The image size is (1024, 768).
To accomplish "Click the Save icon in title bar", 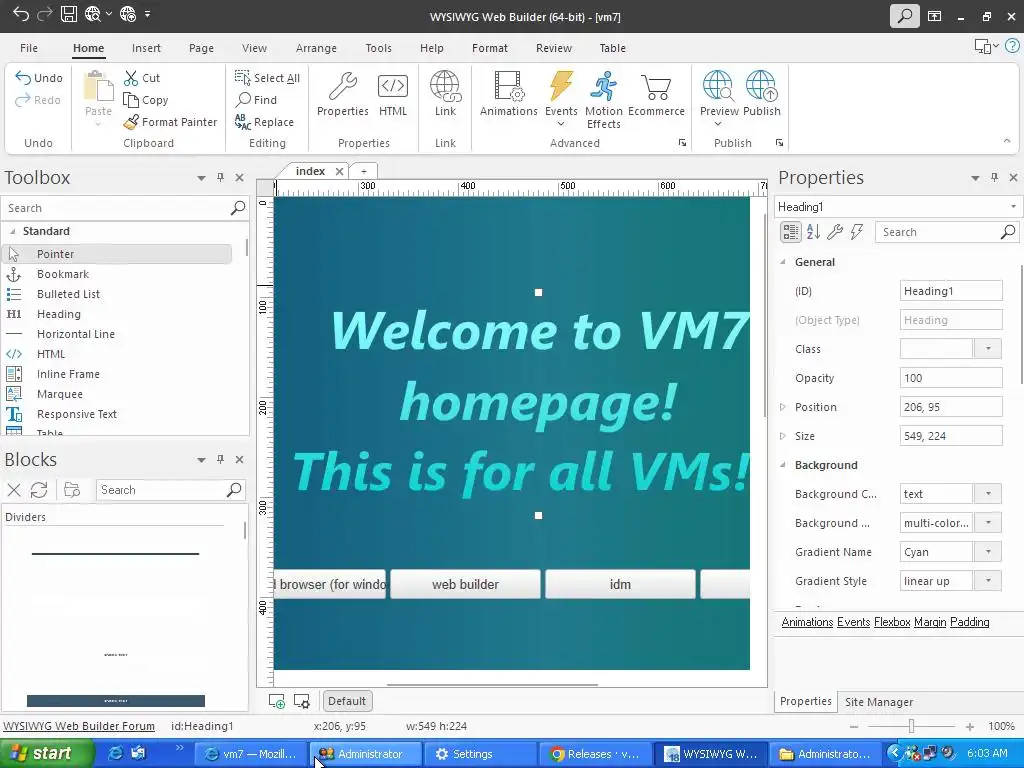I will 69,14.
